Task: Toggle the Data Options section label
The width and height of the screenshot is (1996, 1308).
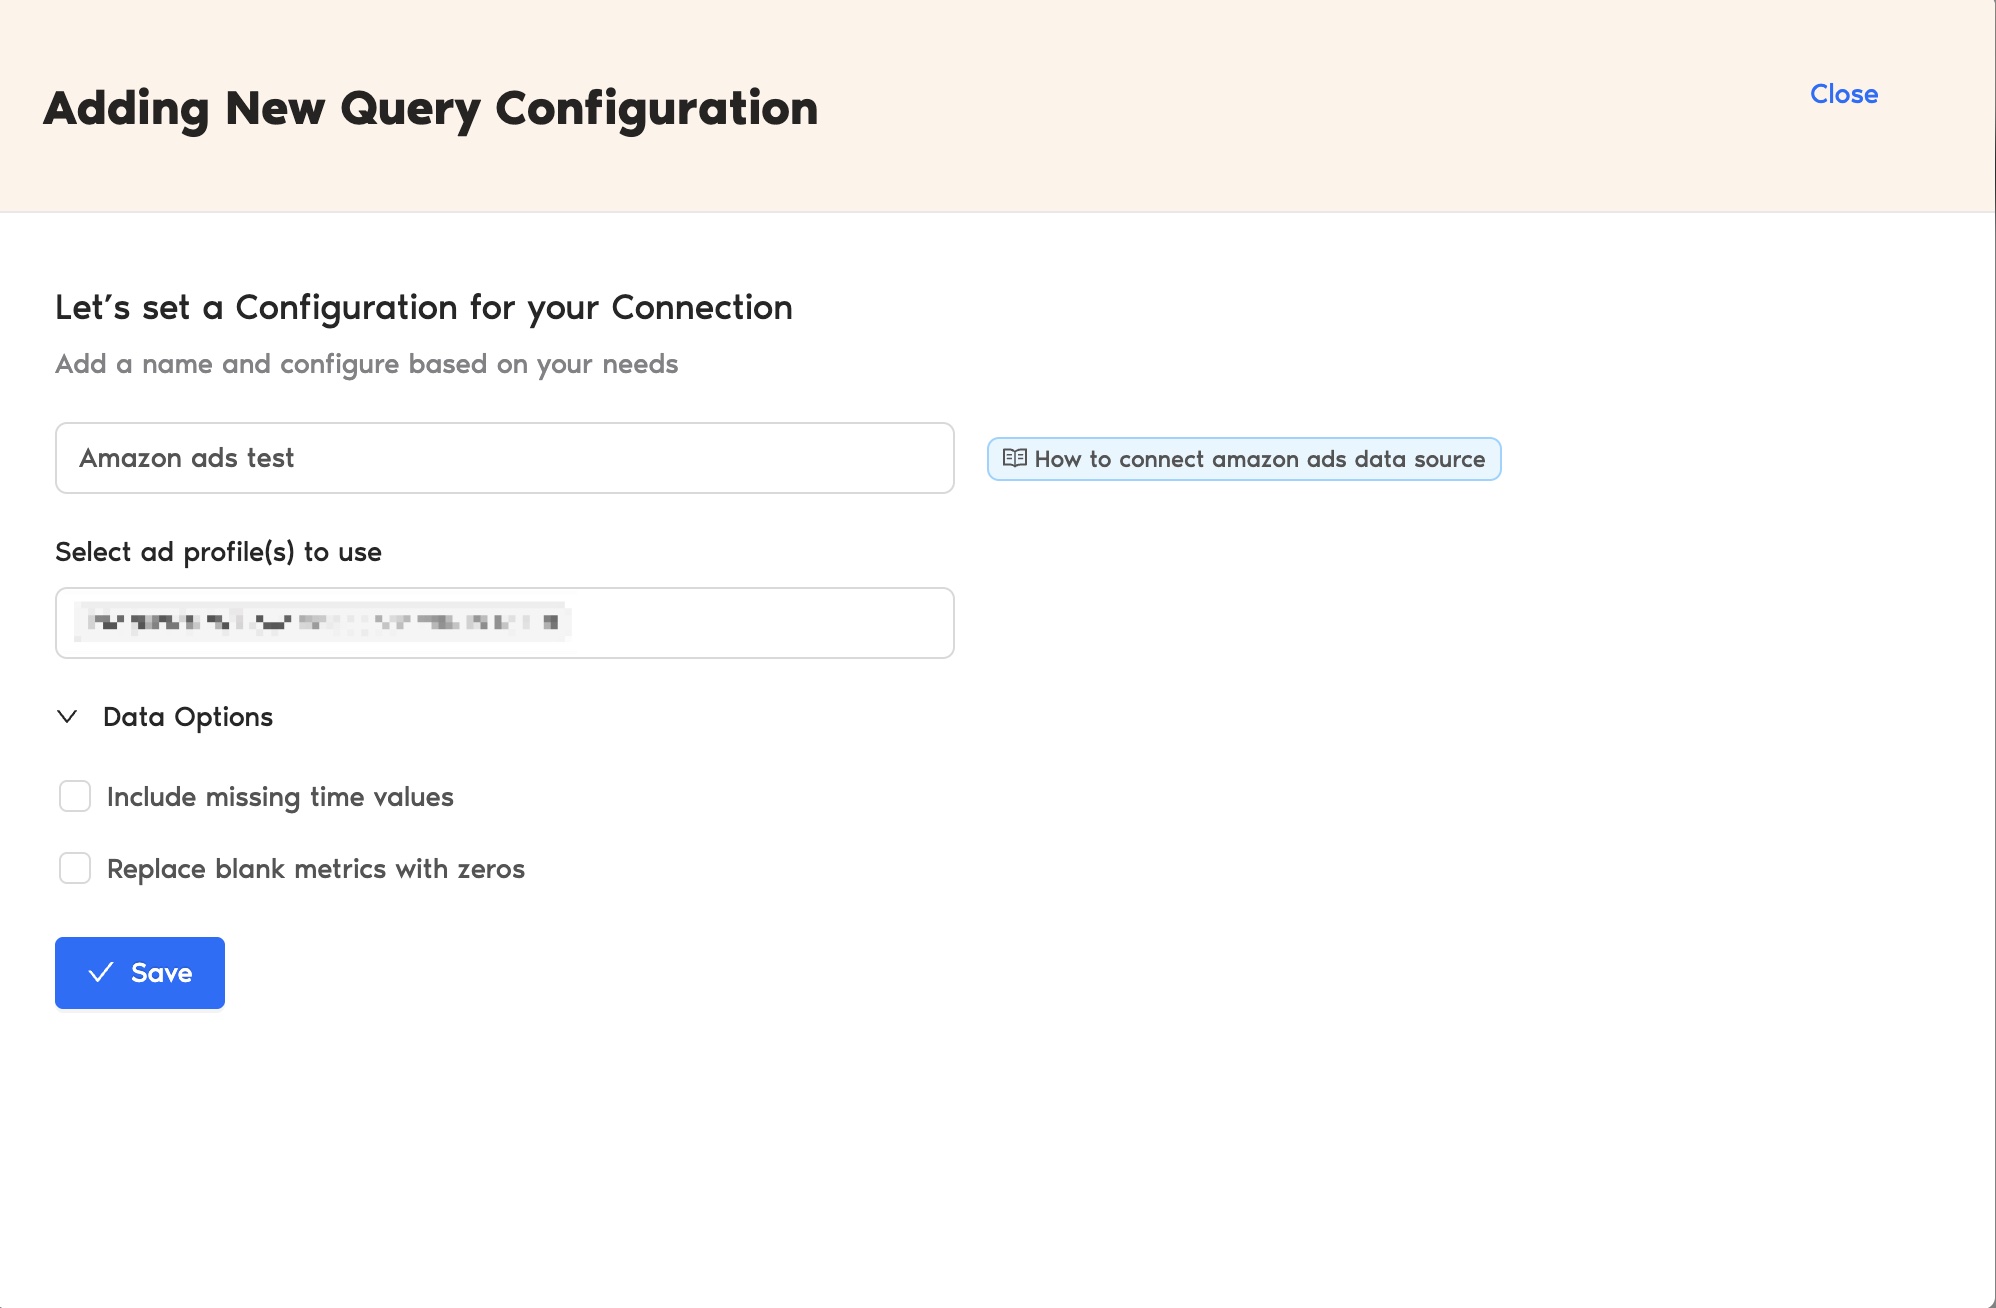Action: (x=188, y=717)
